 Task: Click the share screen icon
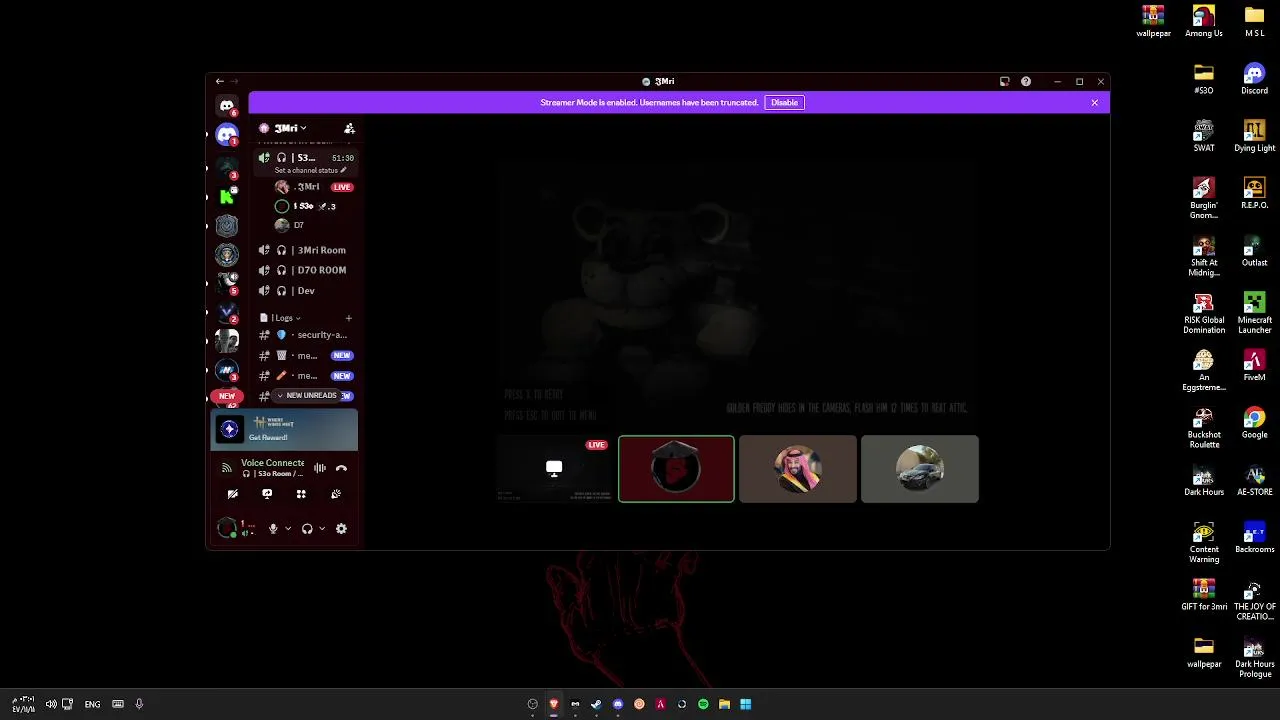267,494
